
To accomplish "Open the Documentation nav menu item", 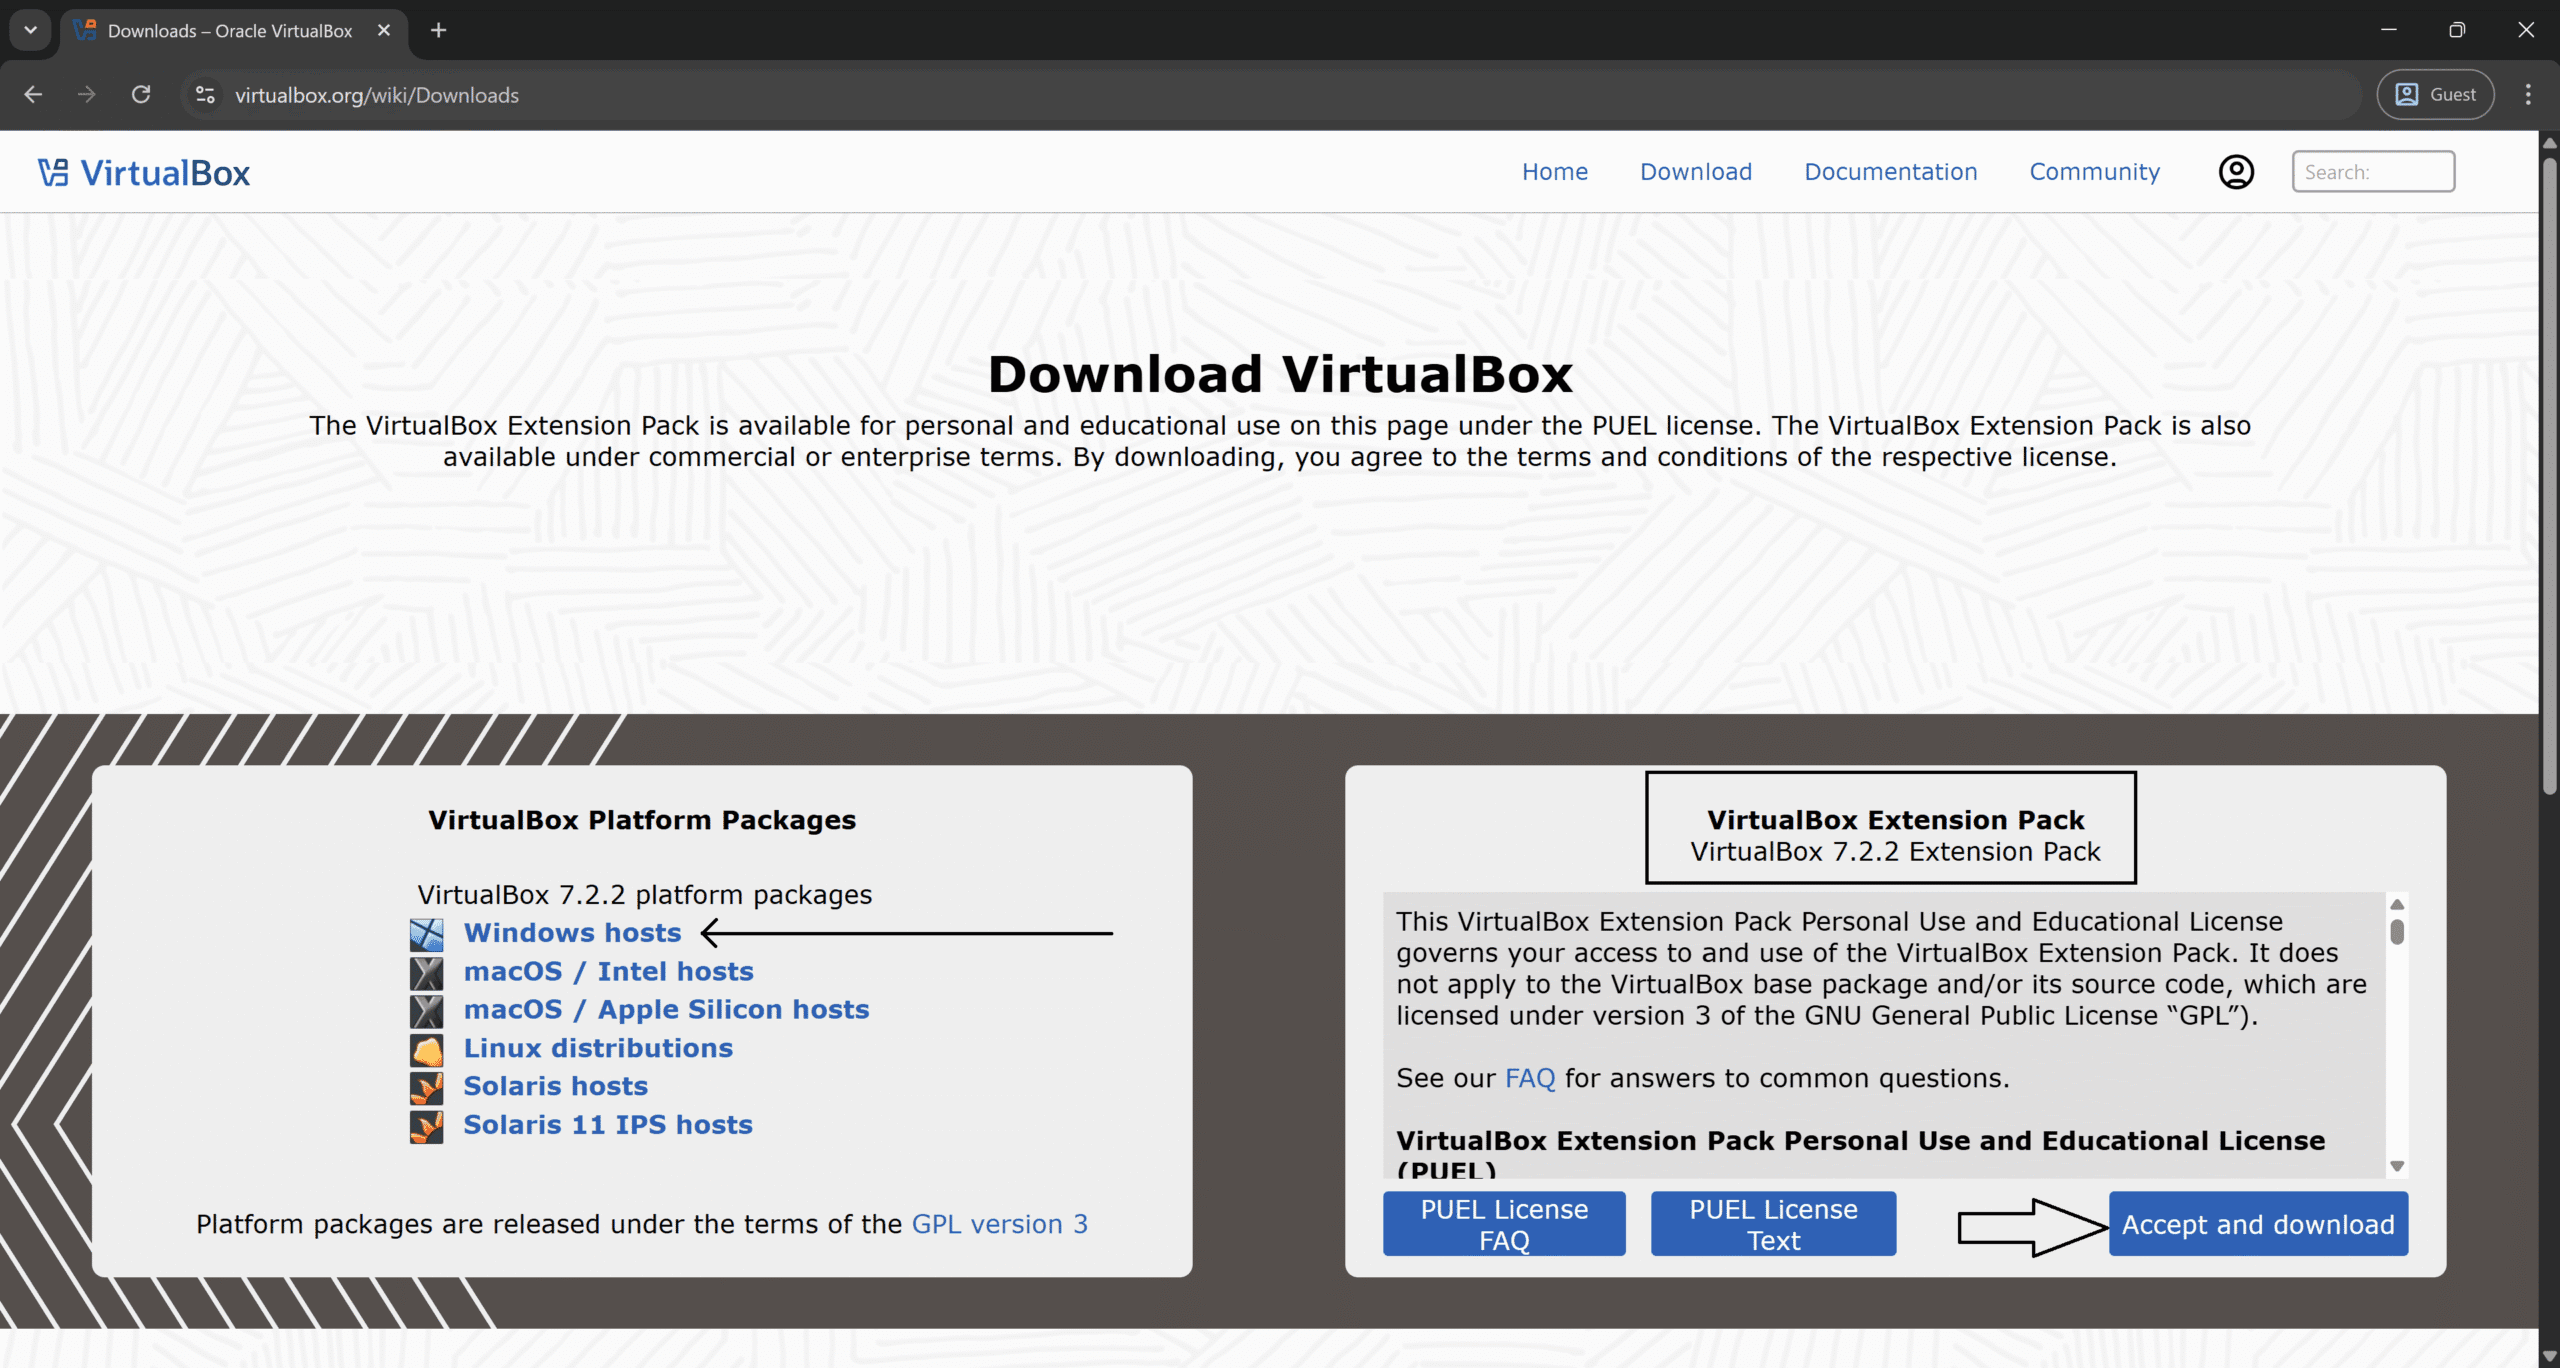I will [x=1890, y=172].
